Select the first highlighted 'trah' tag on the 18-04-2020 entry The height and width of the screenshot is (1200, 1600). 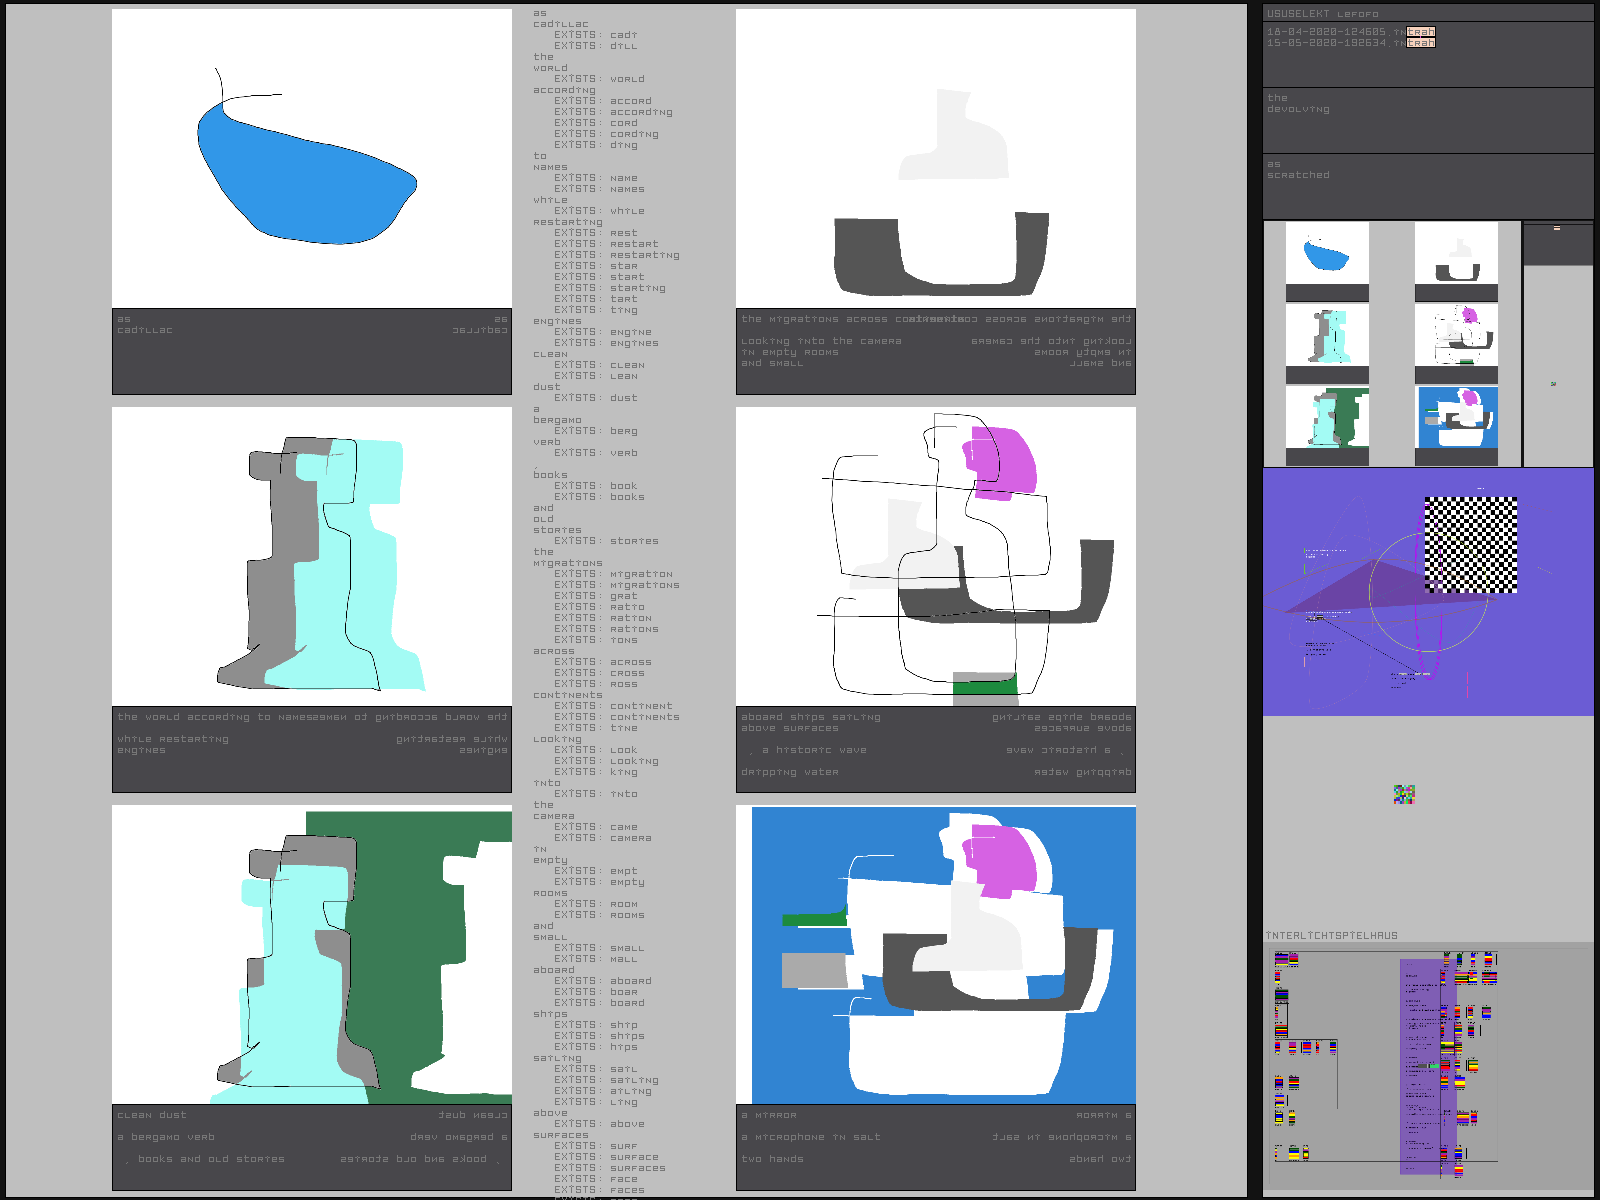(x=1421, y=32)
